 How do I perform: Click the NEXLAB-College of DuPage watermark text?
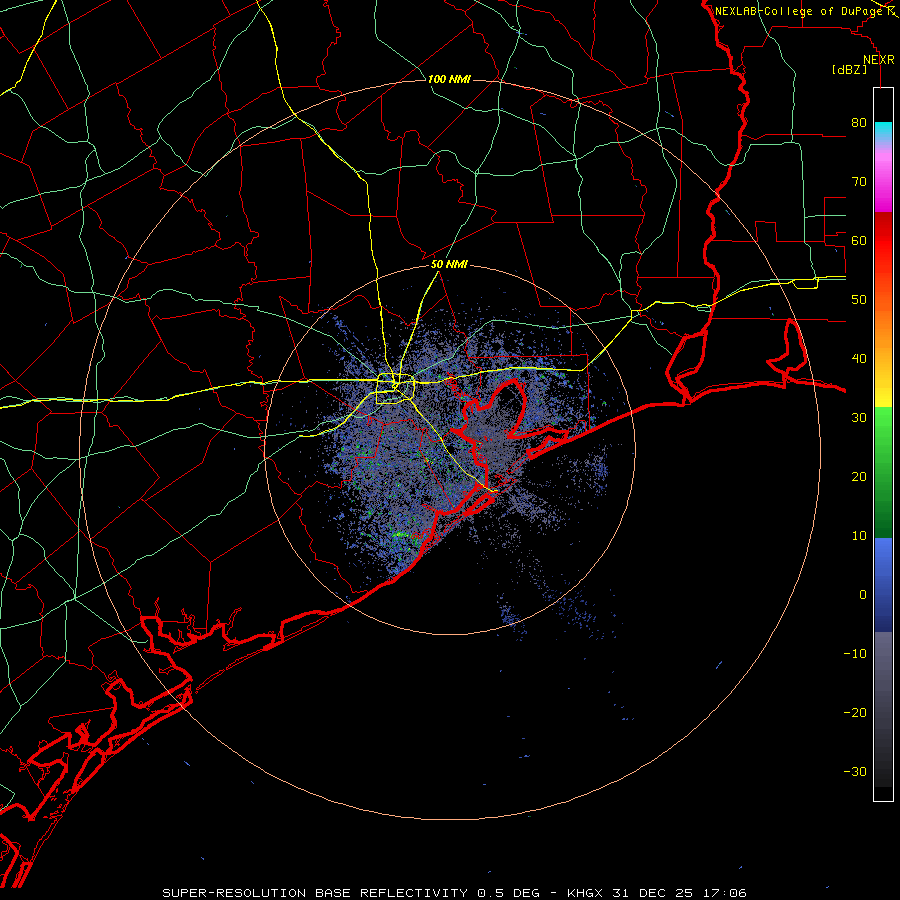[x=798, y=11]
